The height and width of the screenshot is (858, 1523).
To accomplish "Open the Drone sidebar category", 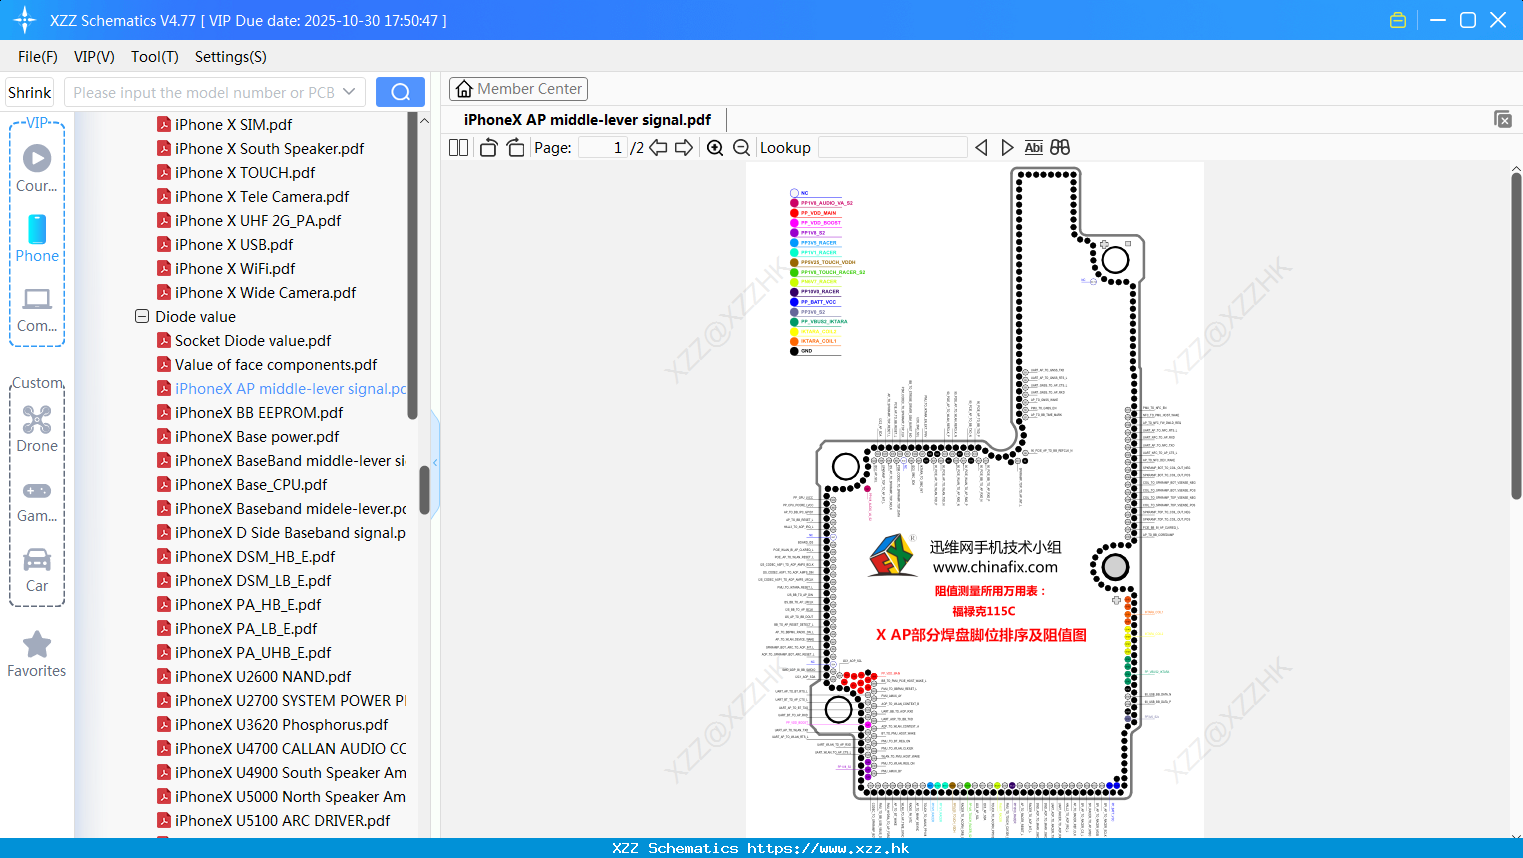I will click(37, 429).
